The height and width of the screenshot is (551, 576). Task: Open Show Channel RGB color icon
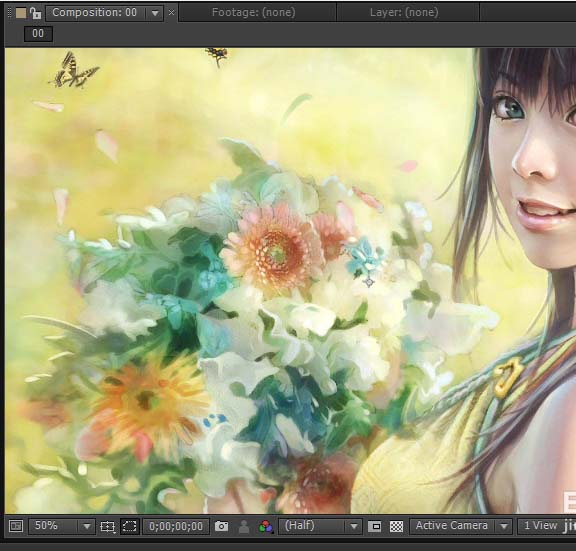(266, 526)
